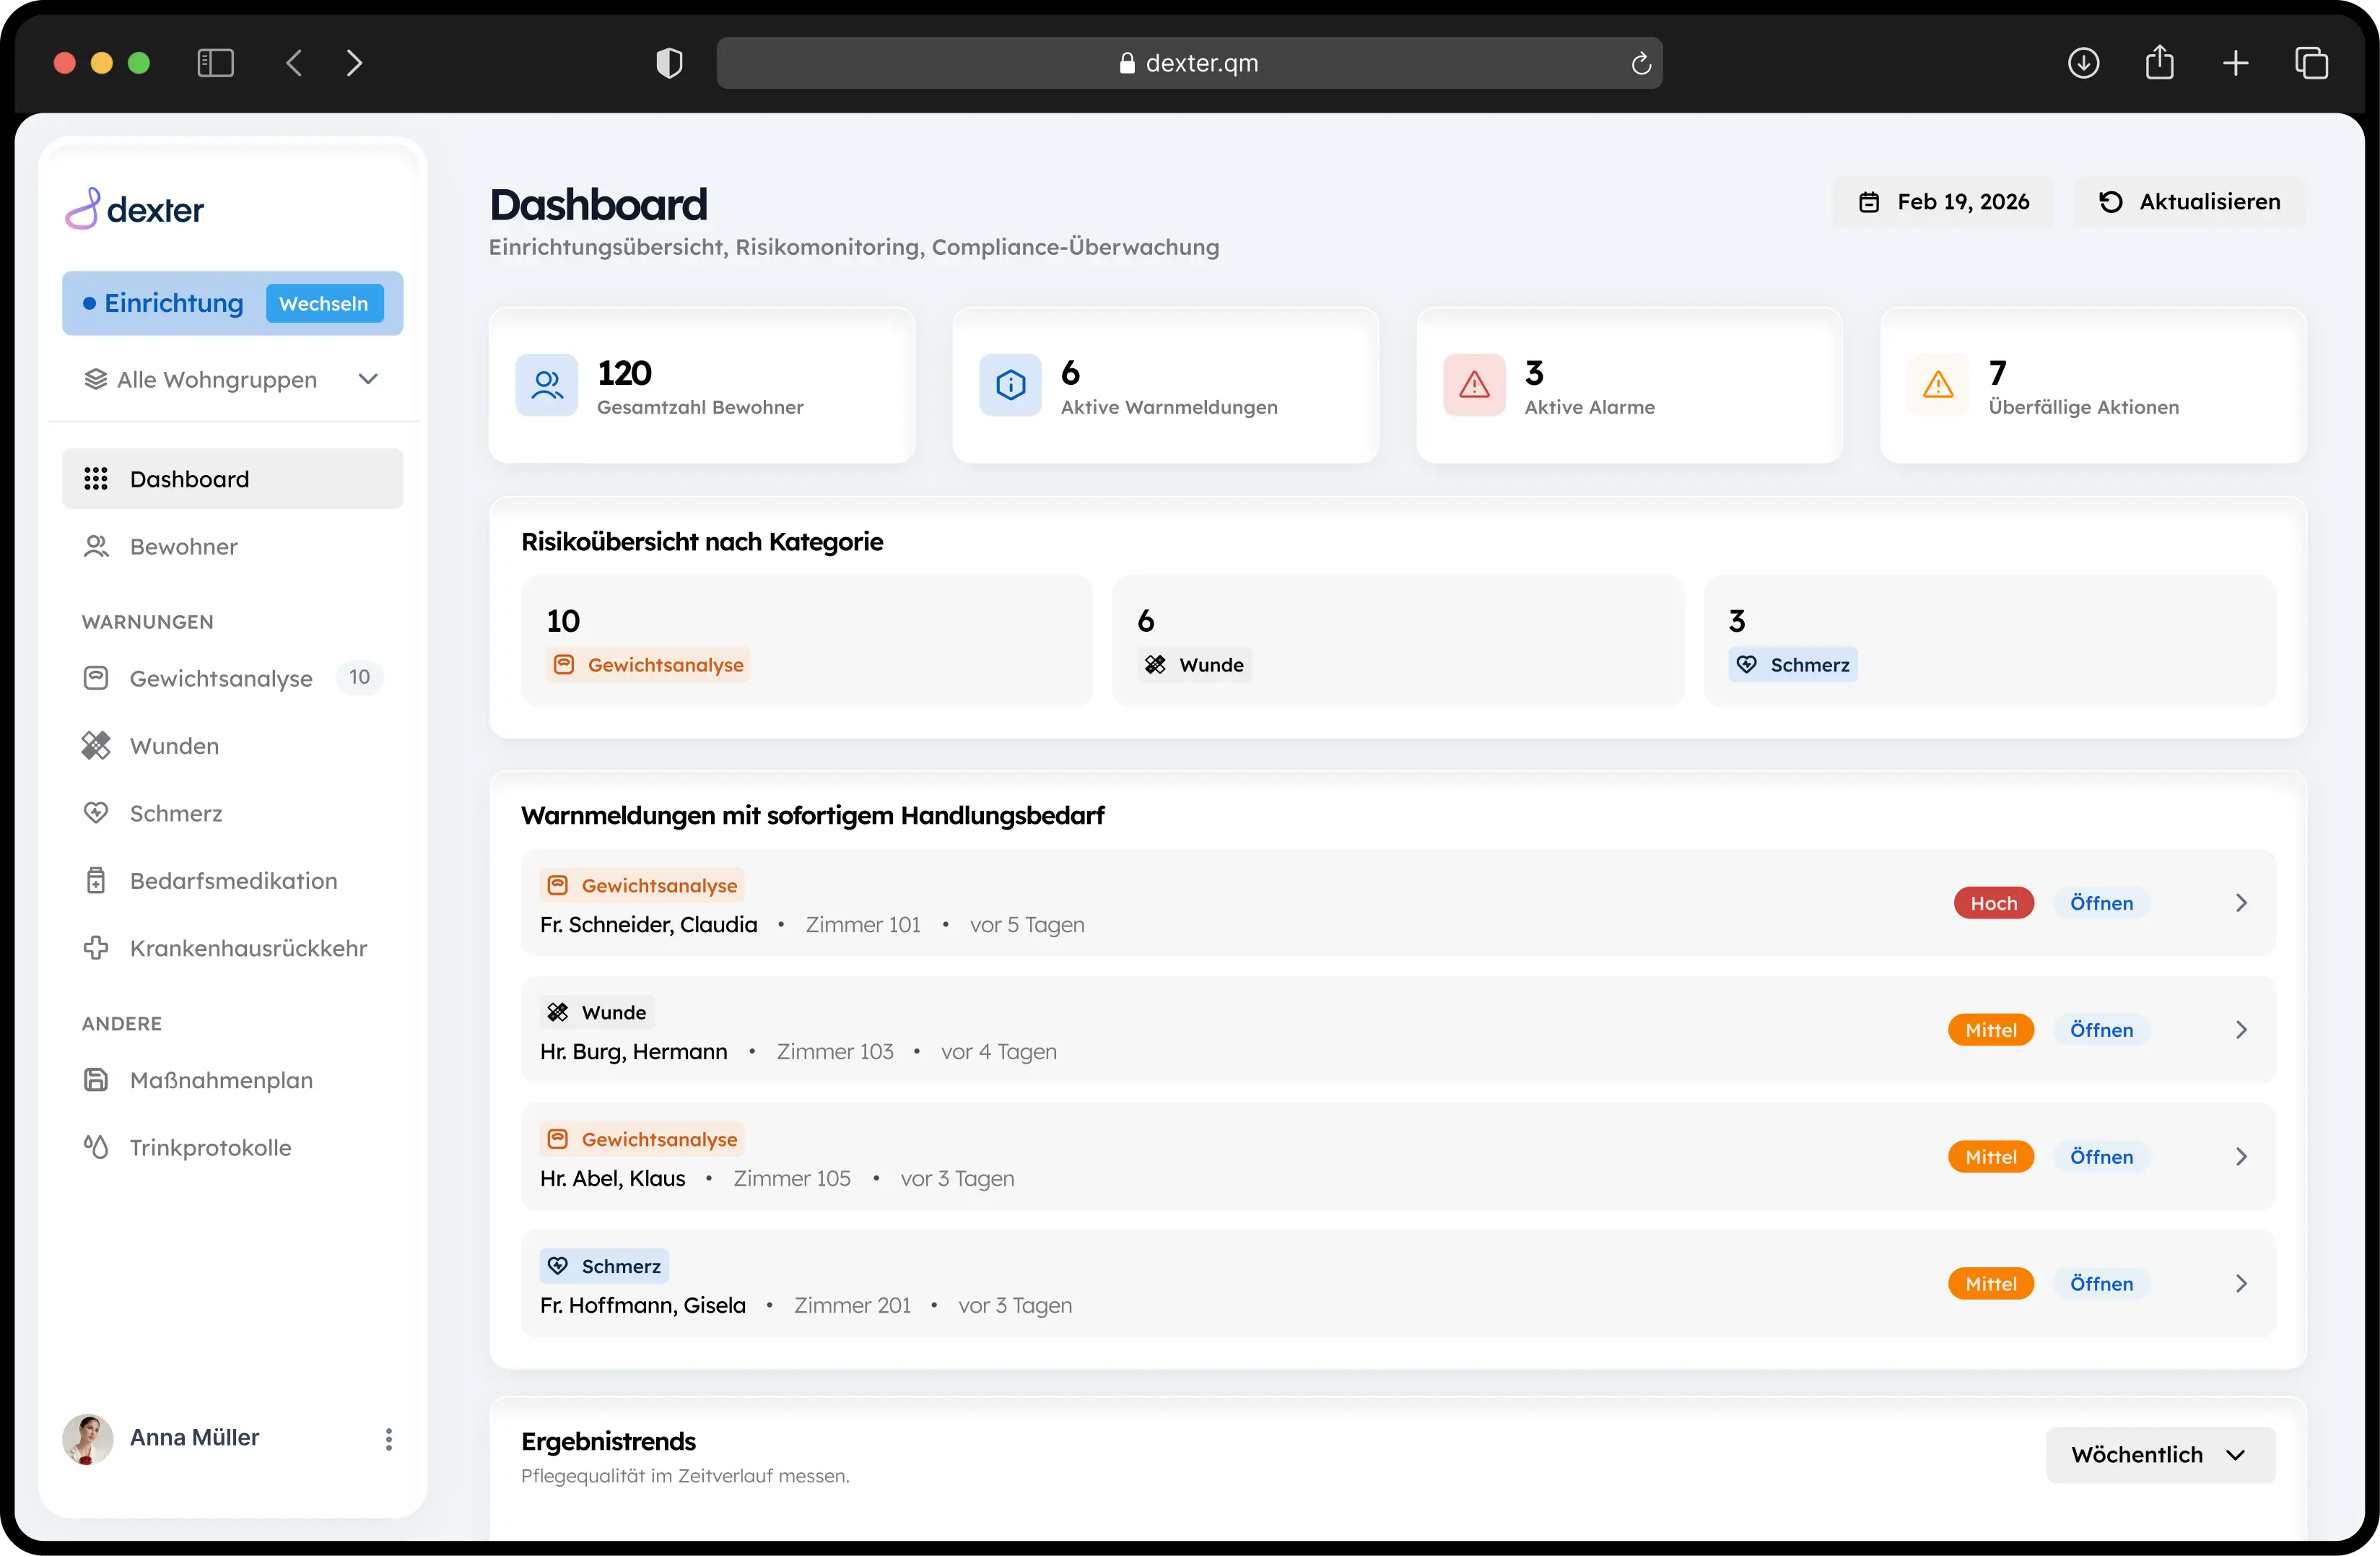Open Trinkprotokolle menu item

[x=232, y=1147]
